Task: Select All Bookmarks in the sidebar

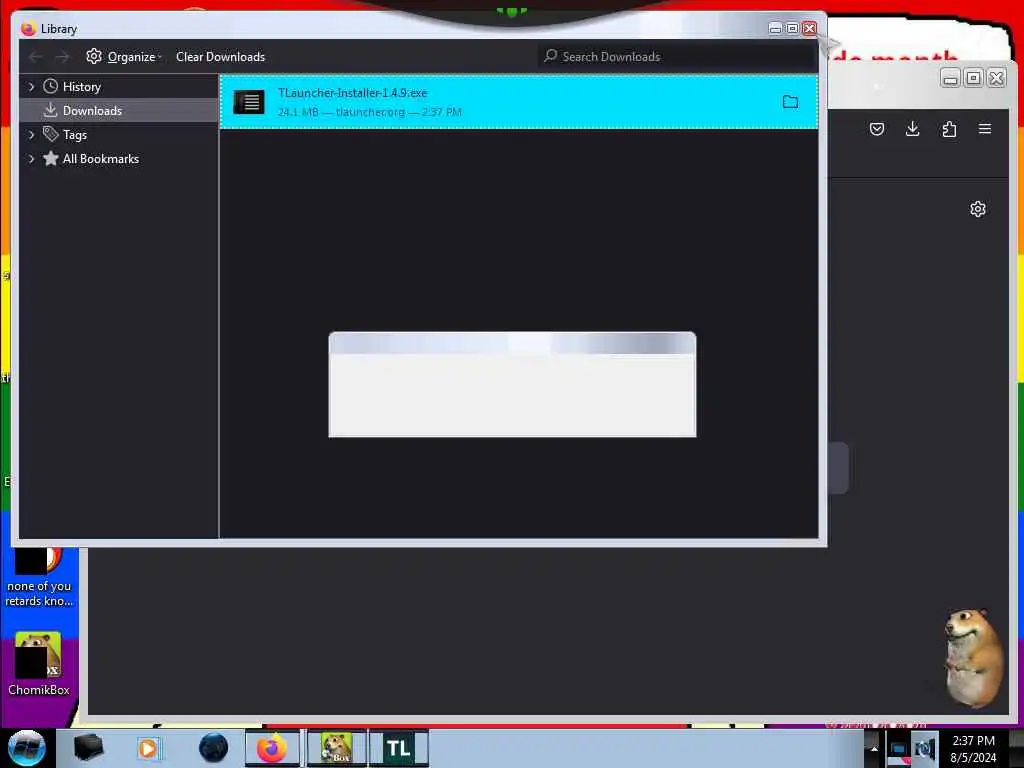Action: 101,159
